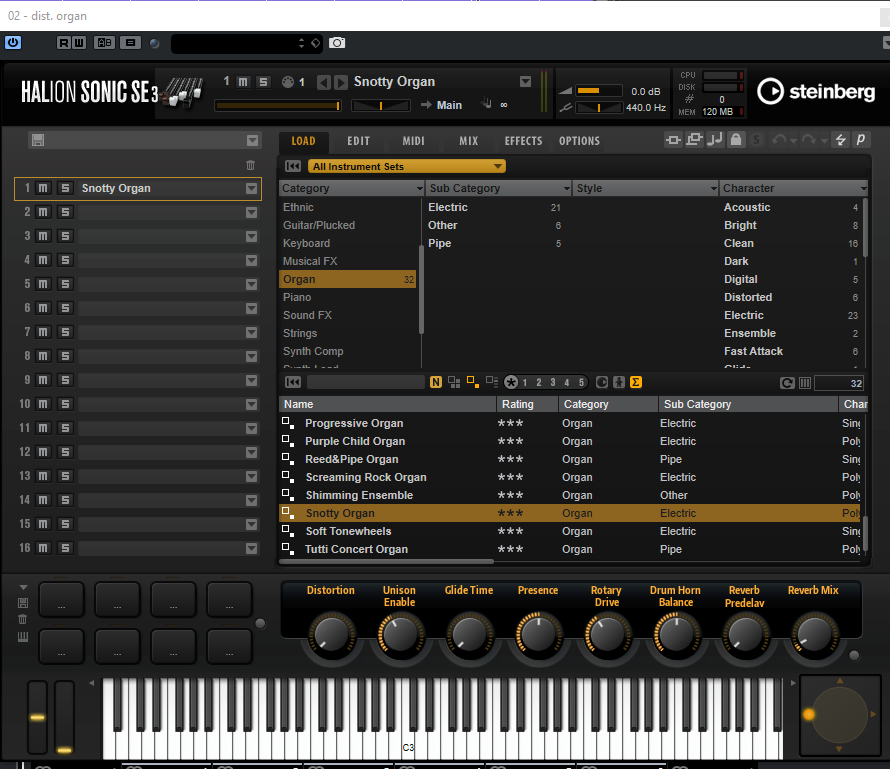Open the multi-program dropdown above the slot rack

click(x=253, y=140)
